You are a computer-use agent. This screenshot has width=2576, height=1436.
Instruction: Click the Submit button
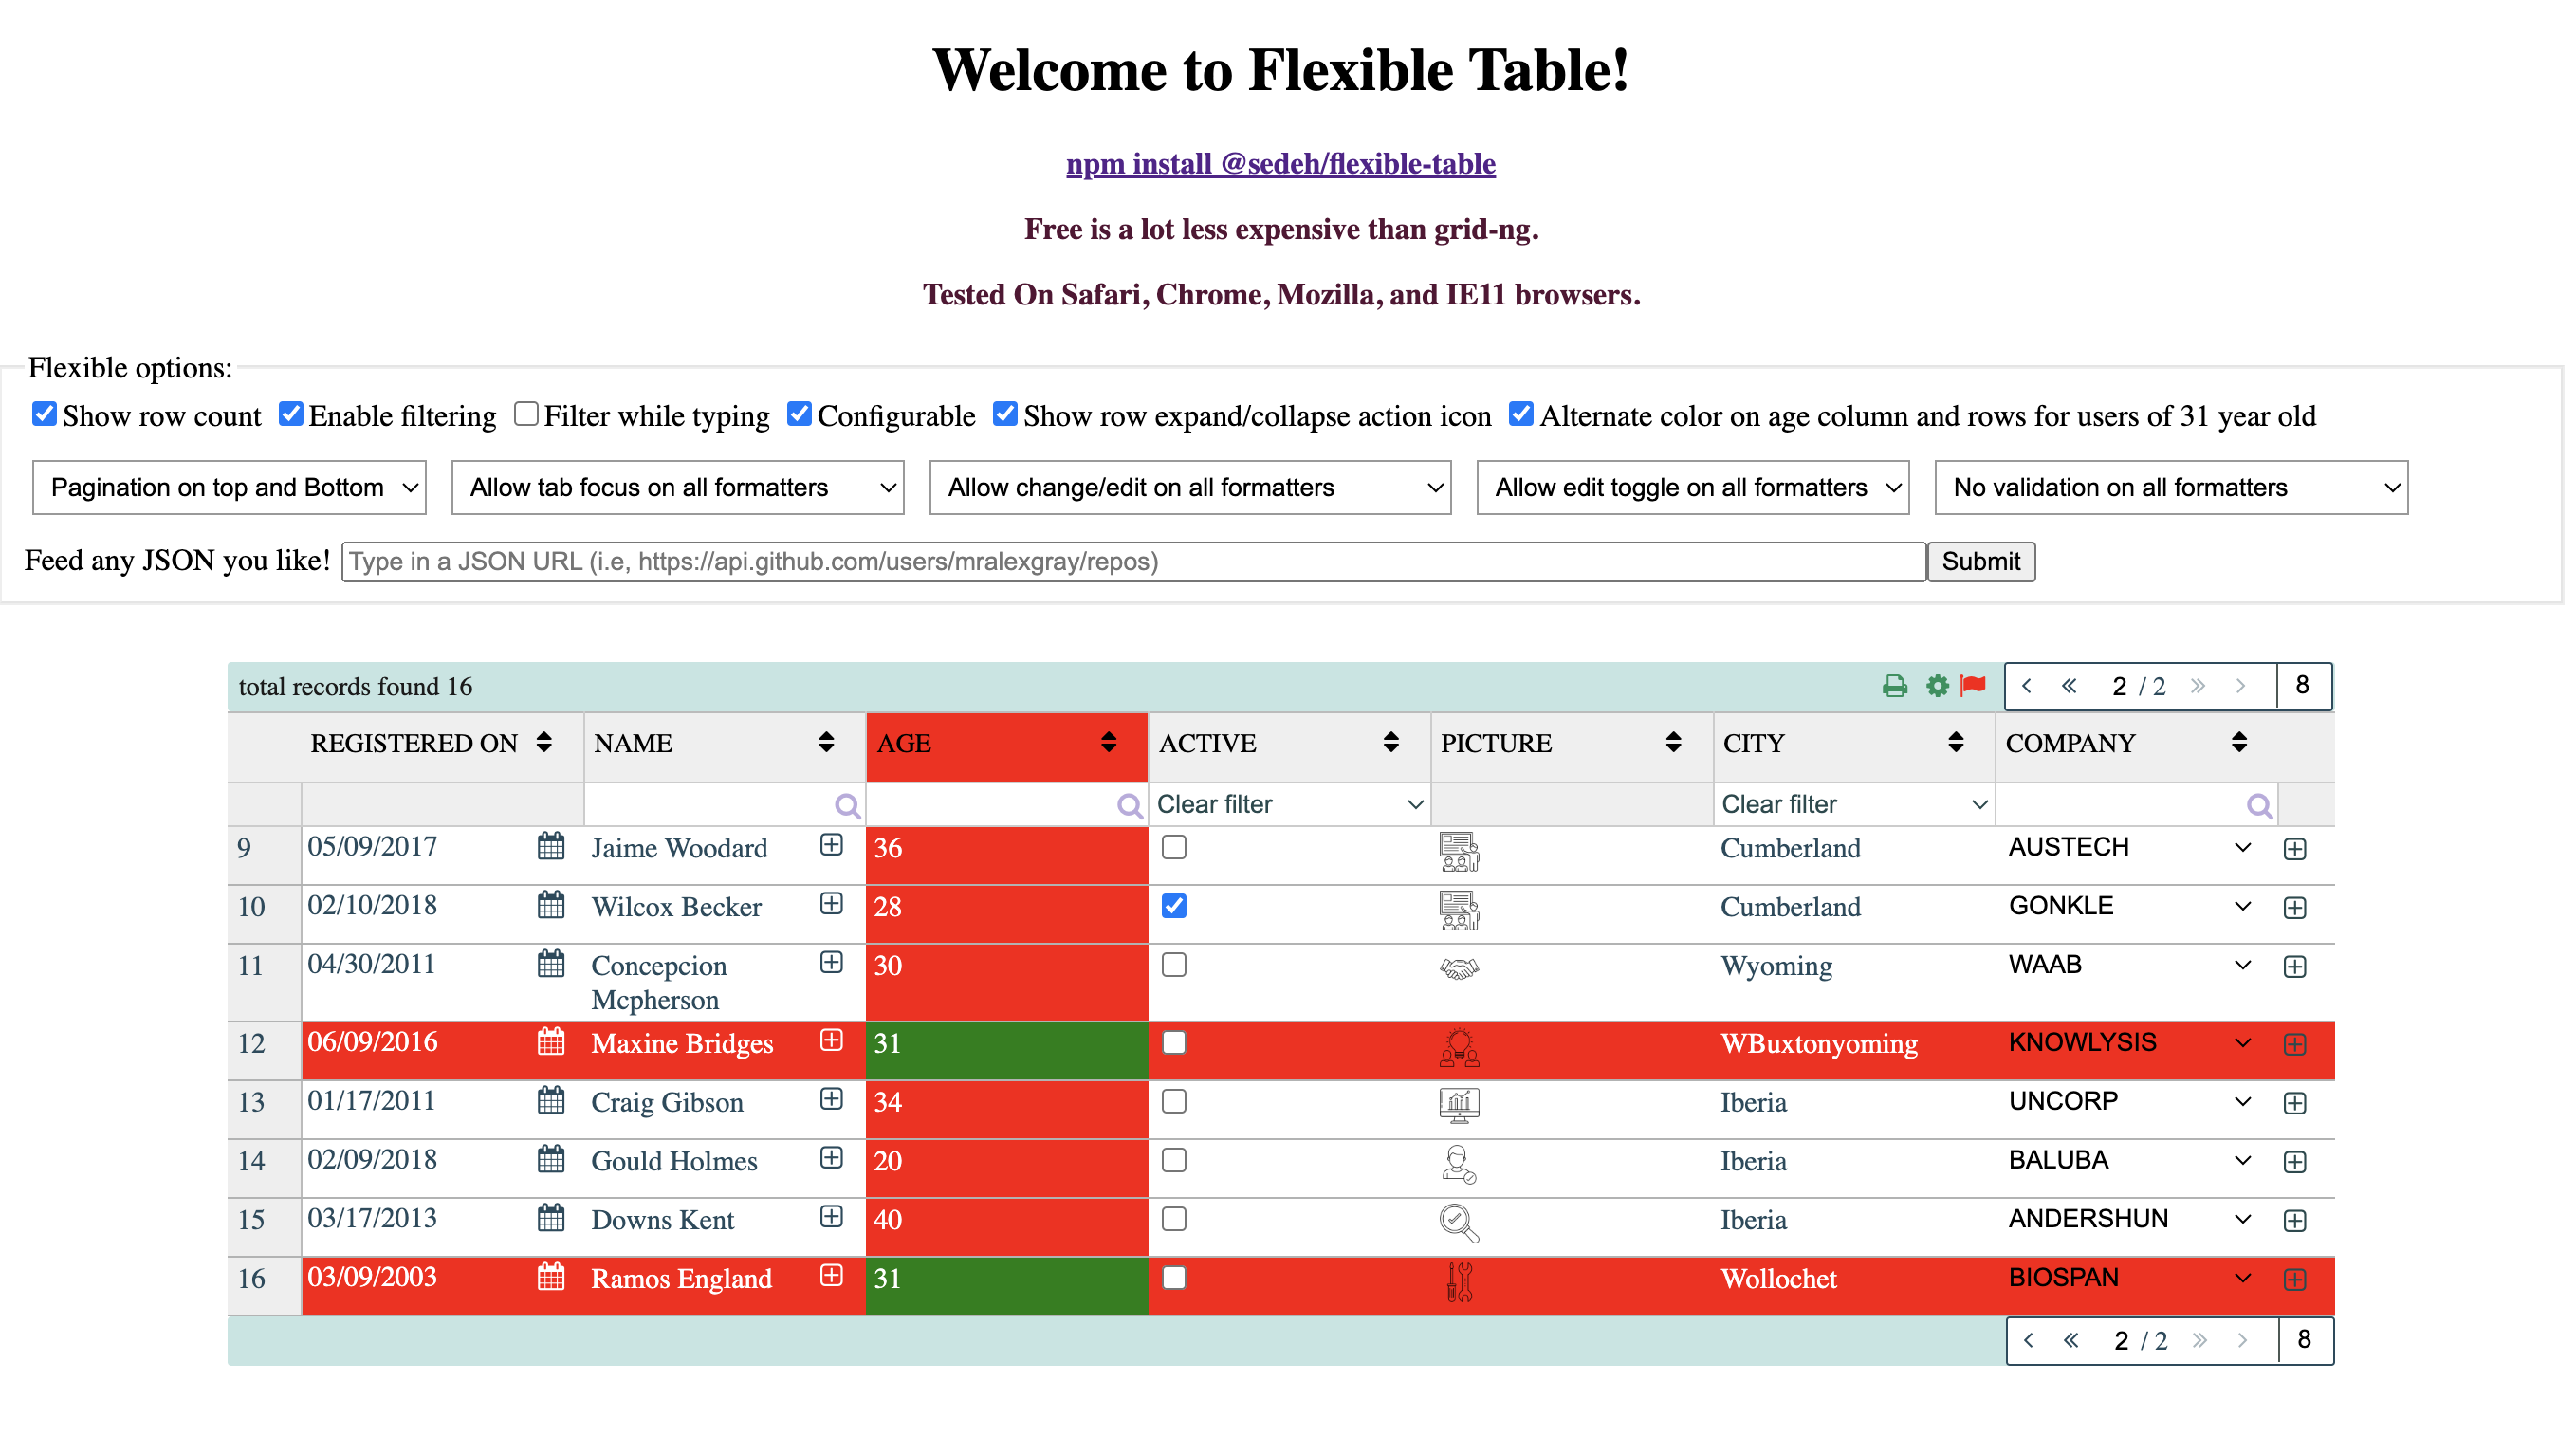point(1980,561)
